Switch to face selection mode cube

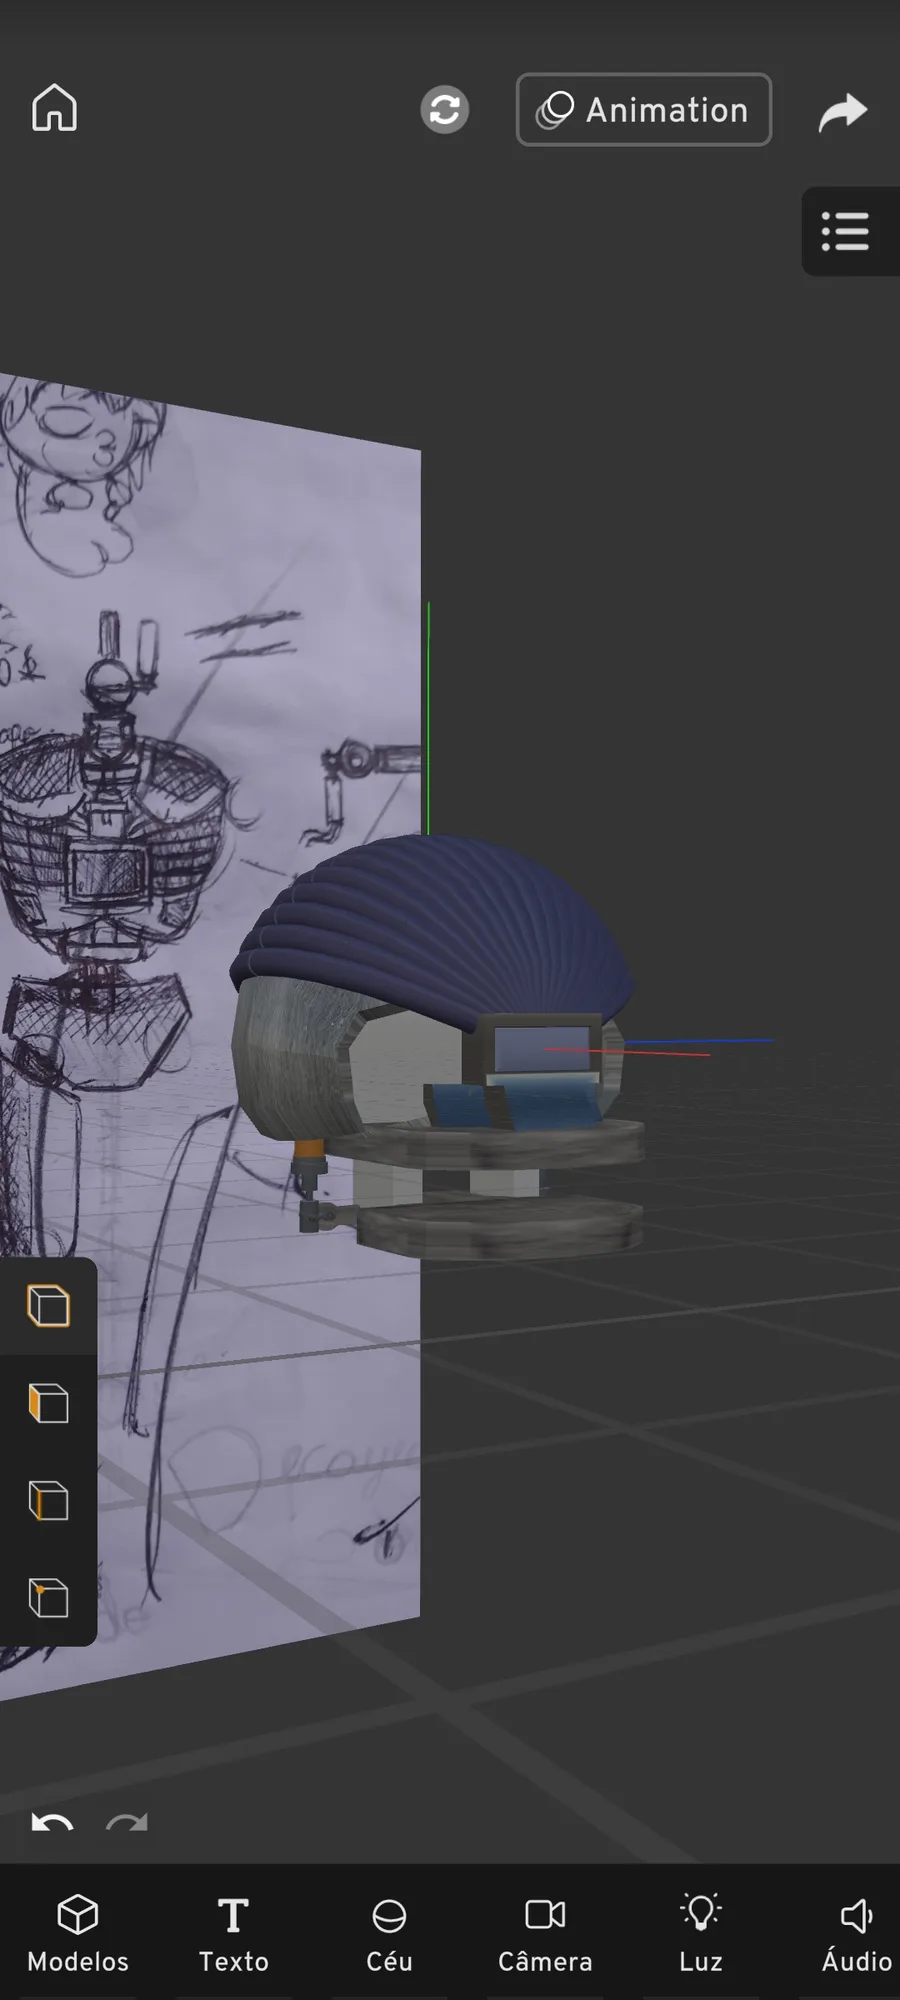(x=48, y=1403)
